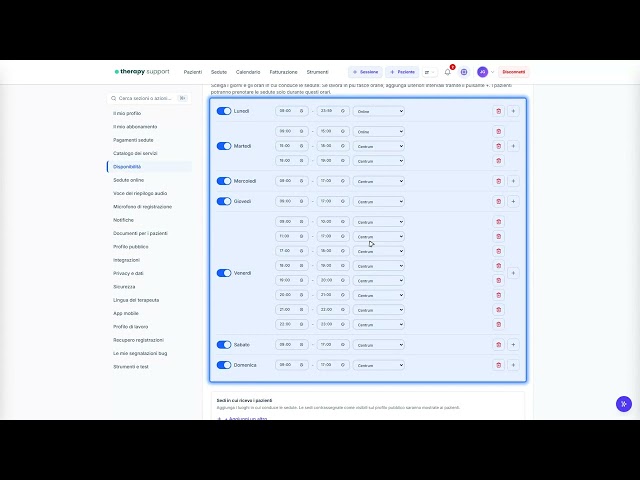Delete the Domenica time slot

pyautogui.click(x=498, y=365)
